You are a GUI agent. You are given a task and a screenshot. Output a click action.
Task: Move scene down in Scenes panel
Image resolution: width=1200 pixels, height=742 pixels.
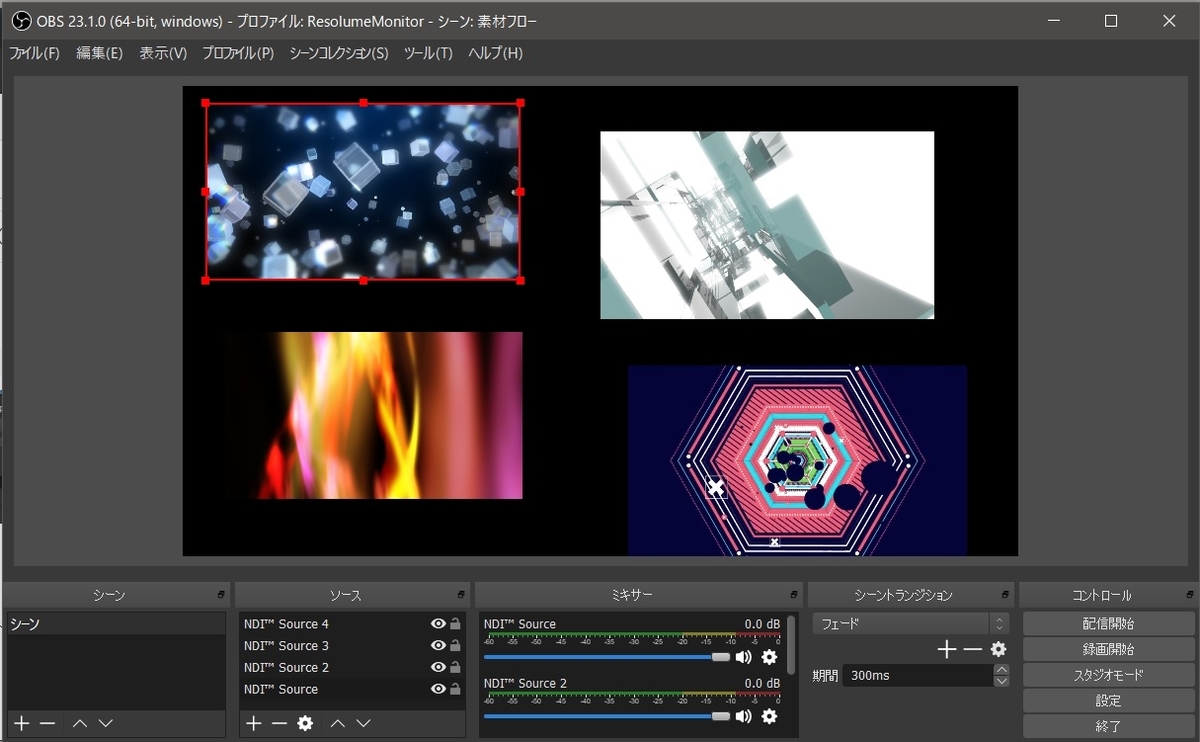coord(106,723)
